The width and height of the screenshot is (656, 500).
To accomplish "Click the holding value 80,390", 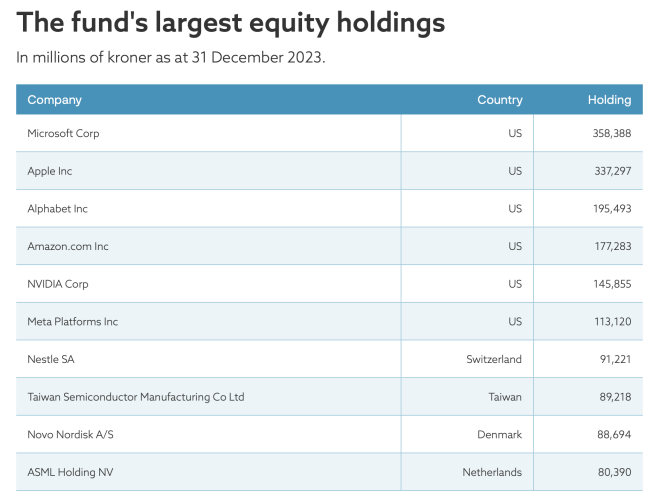I will pyautogui.click(x=613, y=472).
